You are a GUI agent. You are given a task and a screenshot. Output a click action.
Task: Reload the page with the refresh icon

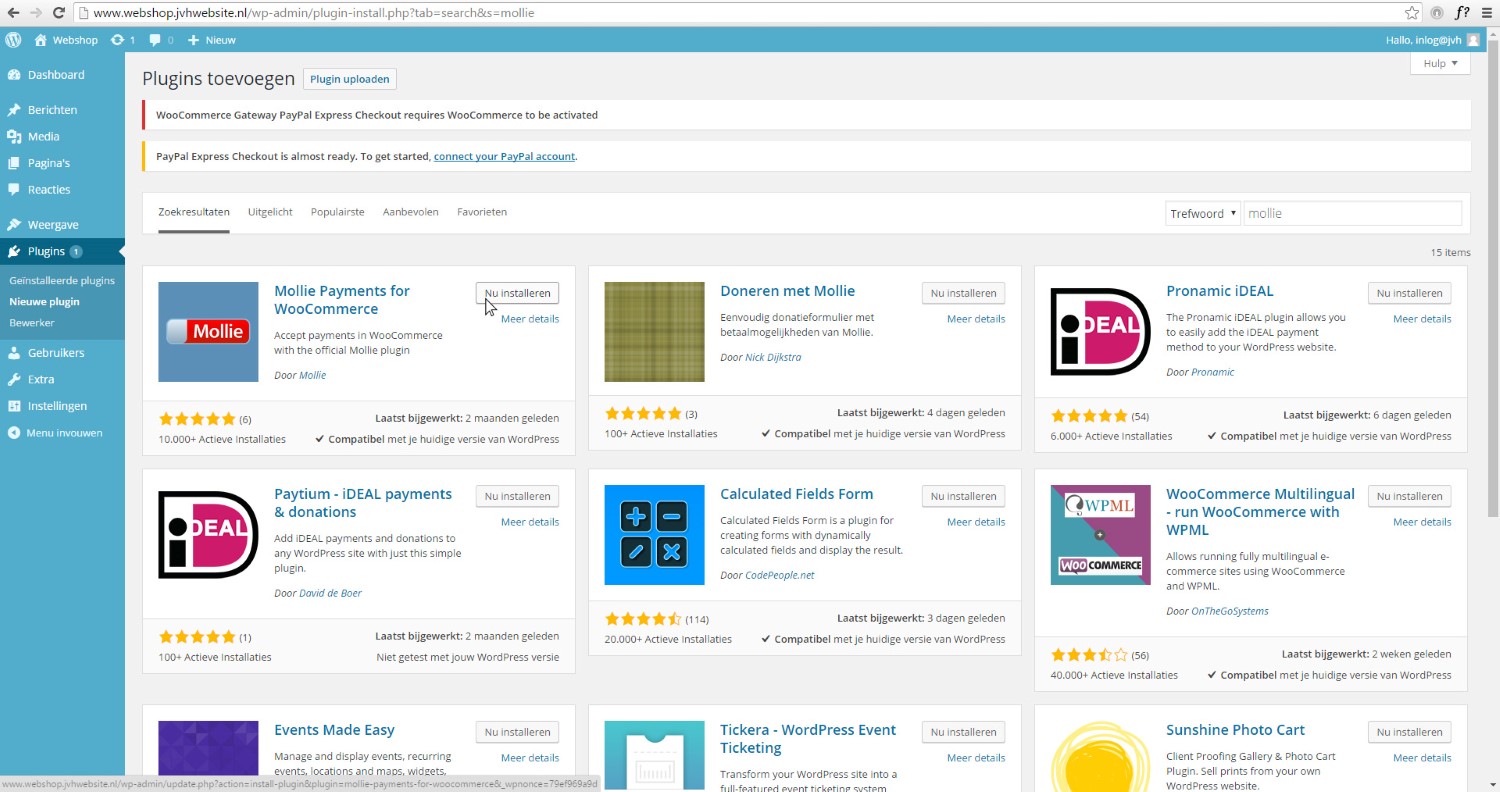tap(59, 13)
